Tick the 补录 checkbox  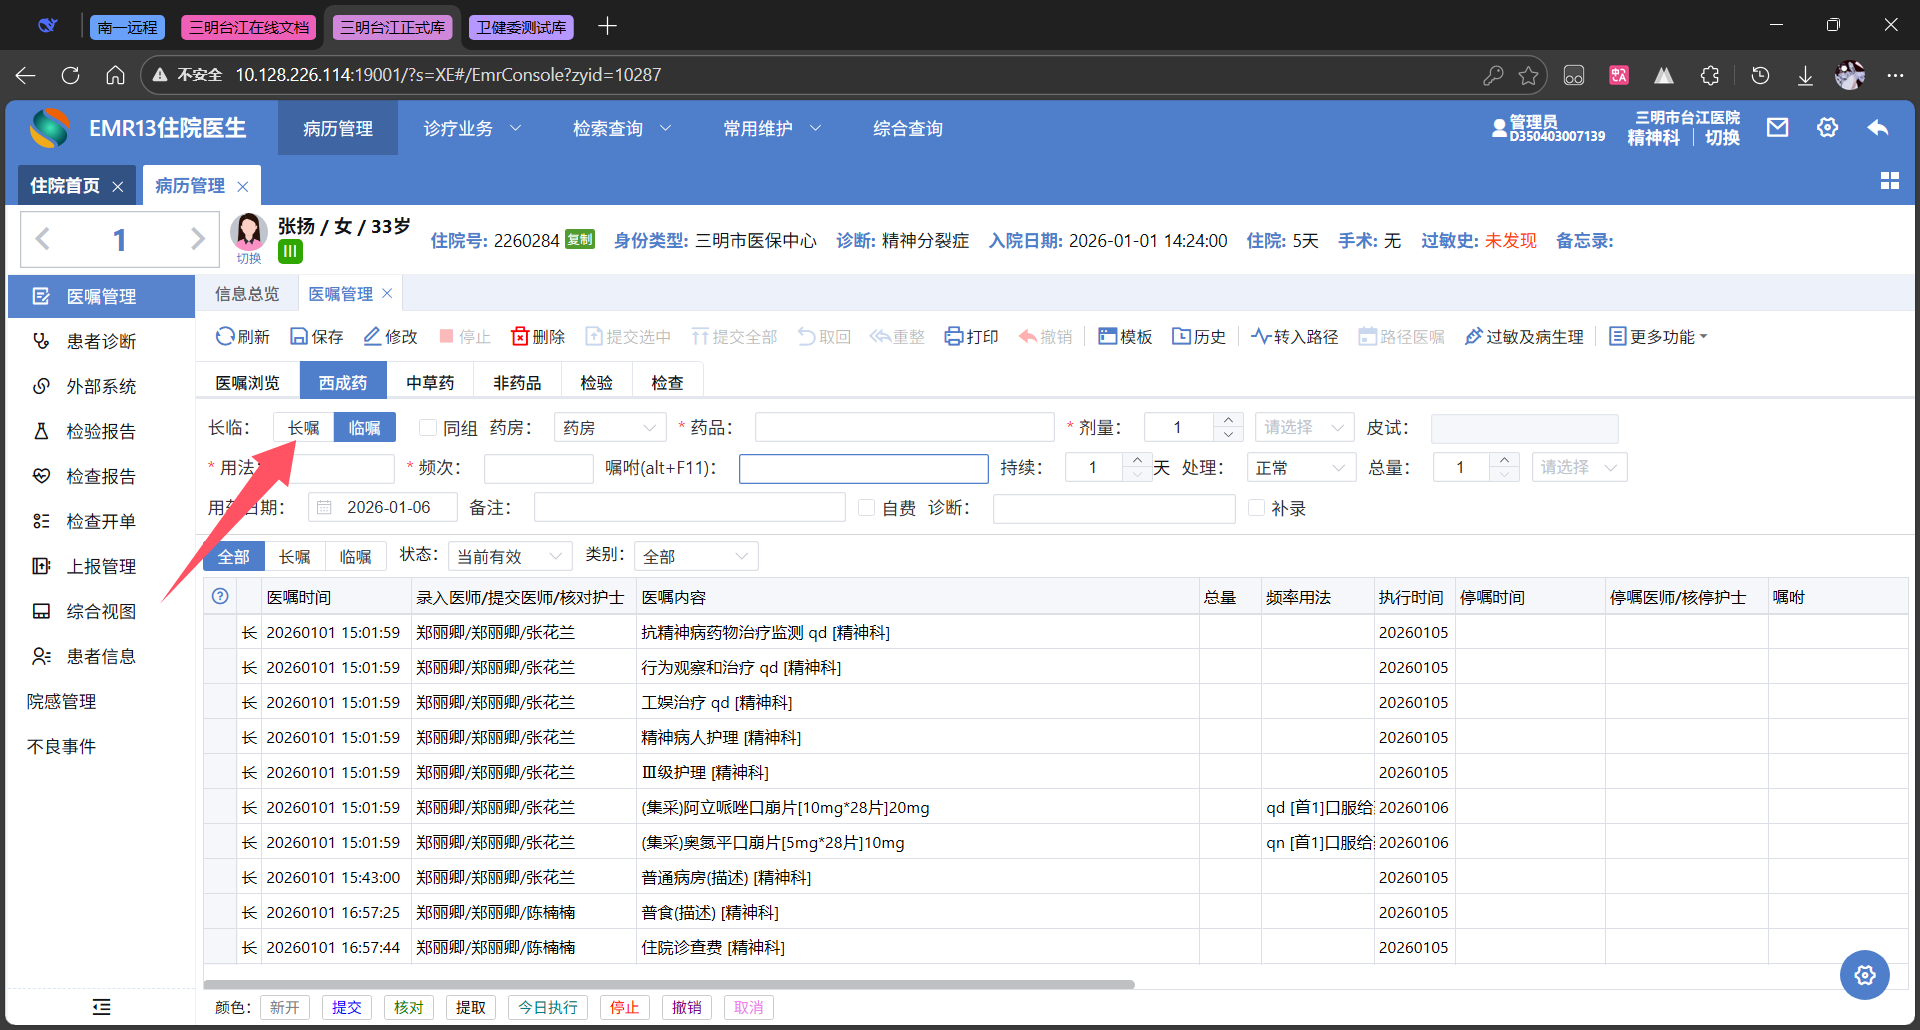click(x=1257, y=508)
